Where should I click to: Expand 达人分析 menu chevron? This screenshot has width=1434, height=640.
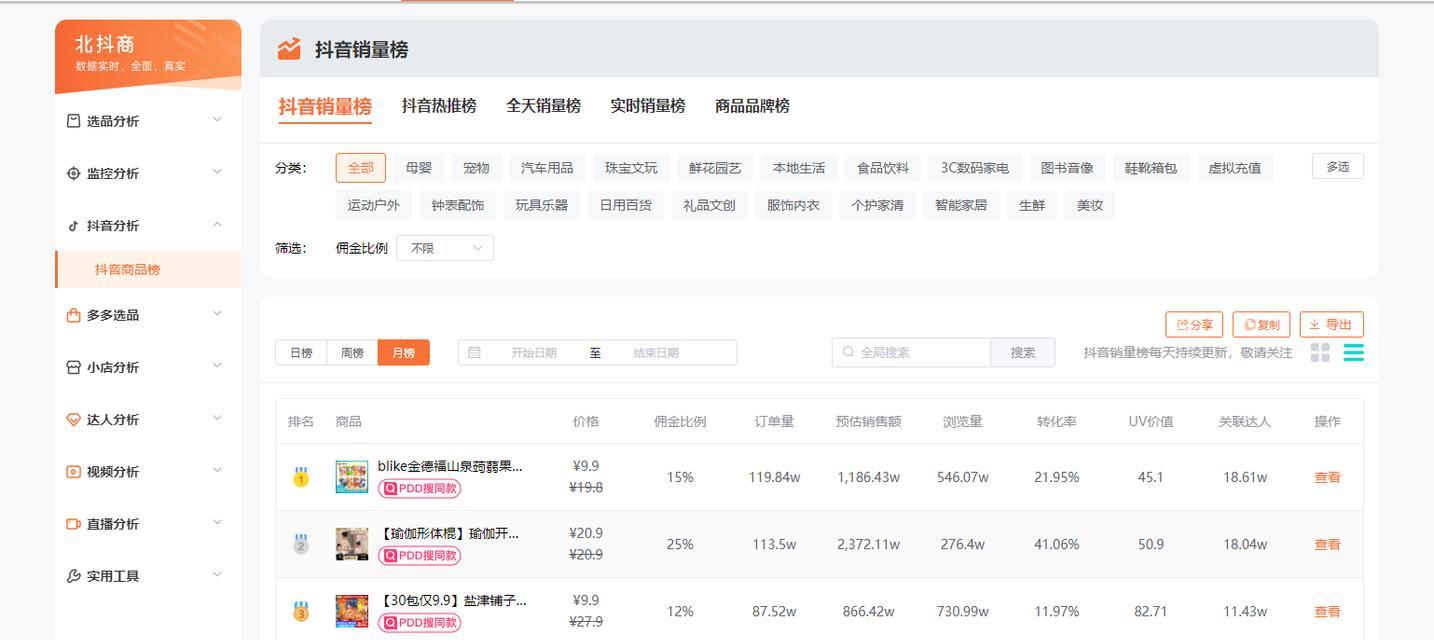point(217,419)
